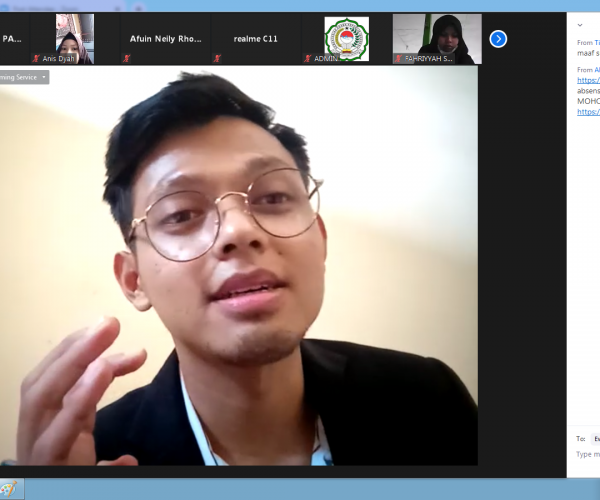The width and height of the screenshot is (600, 500).
Task: Click muted mic icon on FAHRIYYAH tile
Action: click(x=398, y=59)
